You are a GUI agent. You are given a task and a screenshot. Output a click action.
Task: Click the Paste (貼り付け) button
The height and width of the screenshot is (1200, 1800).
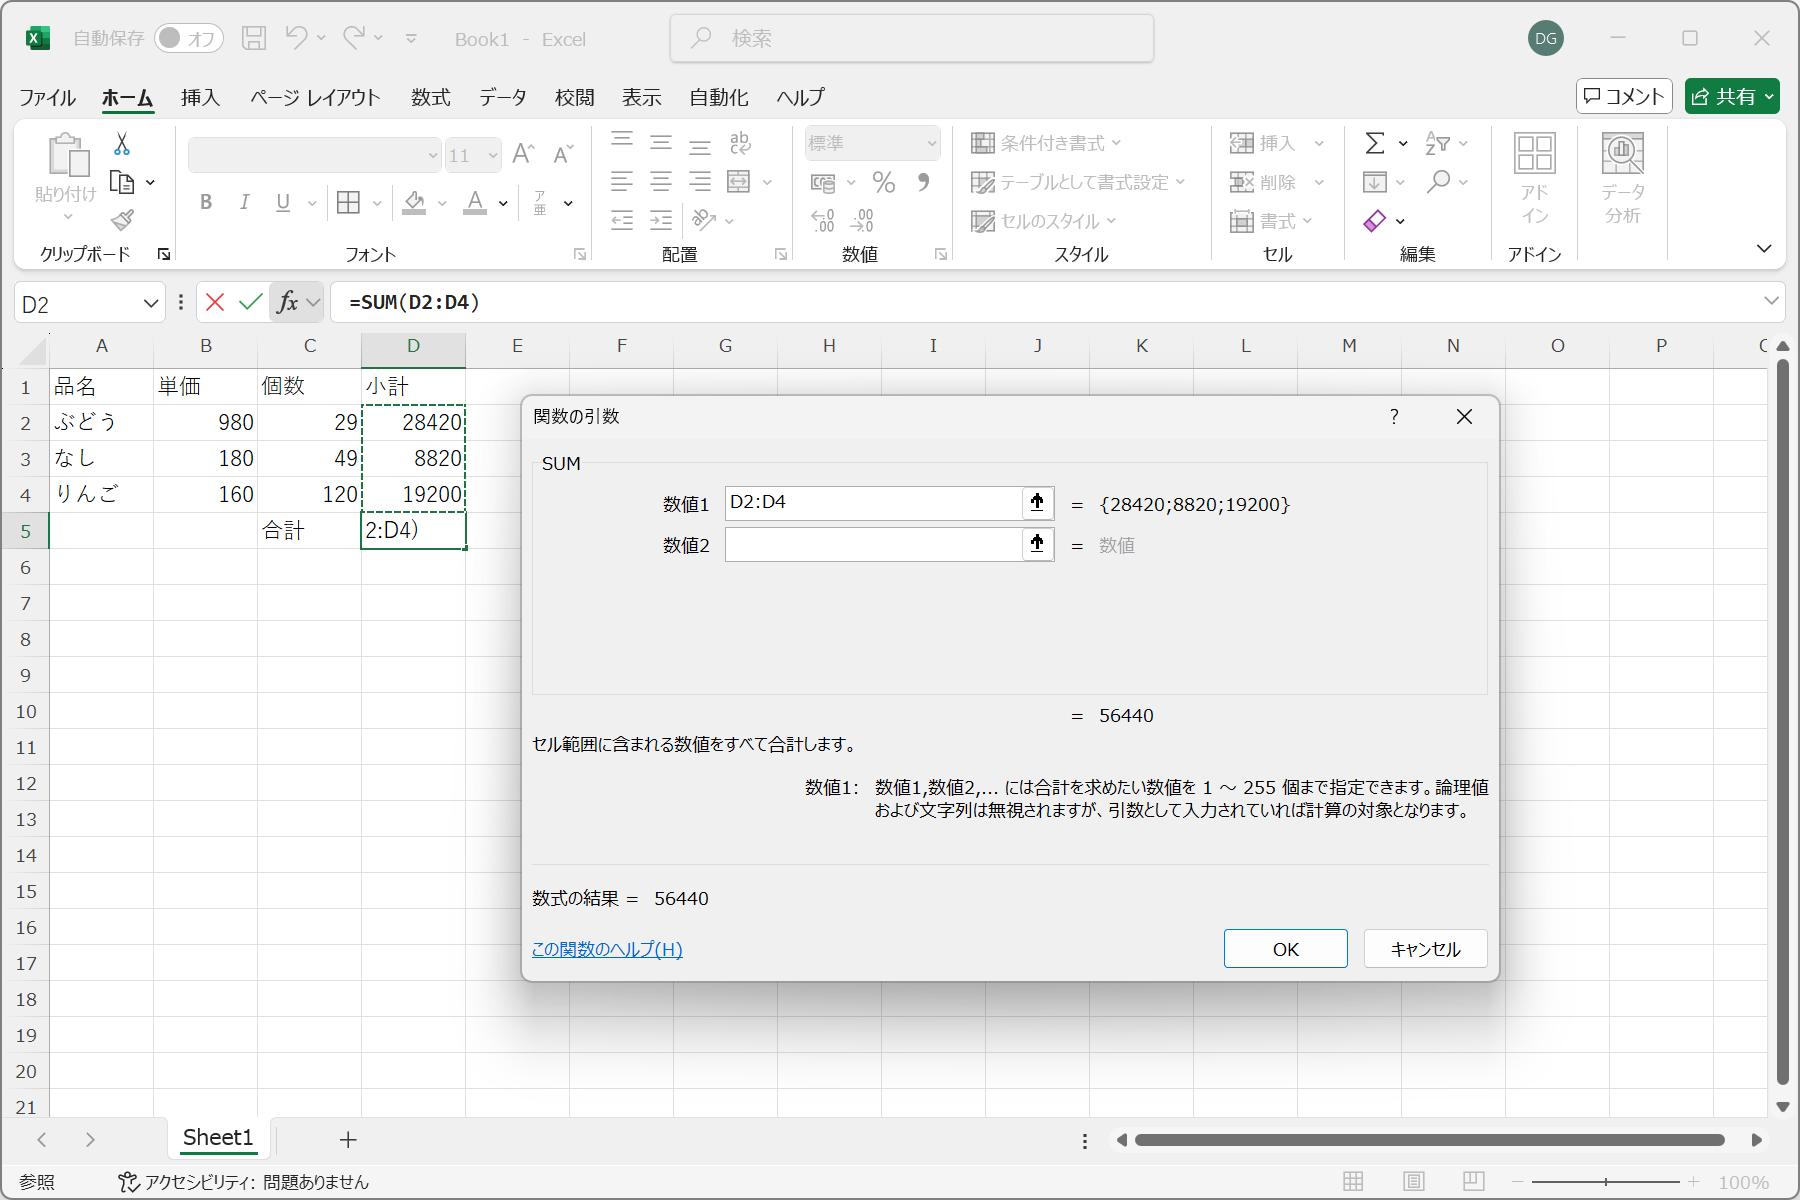pos(66,178)
